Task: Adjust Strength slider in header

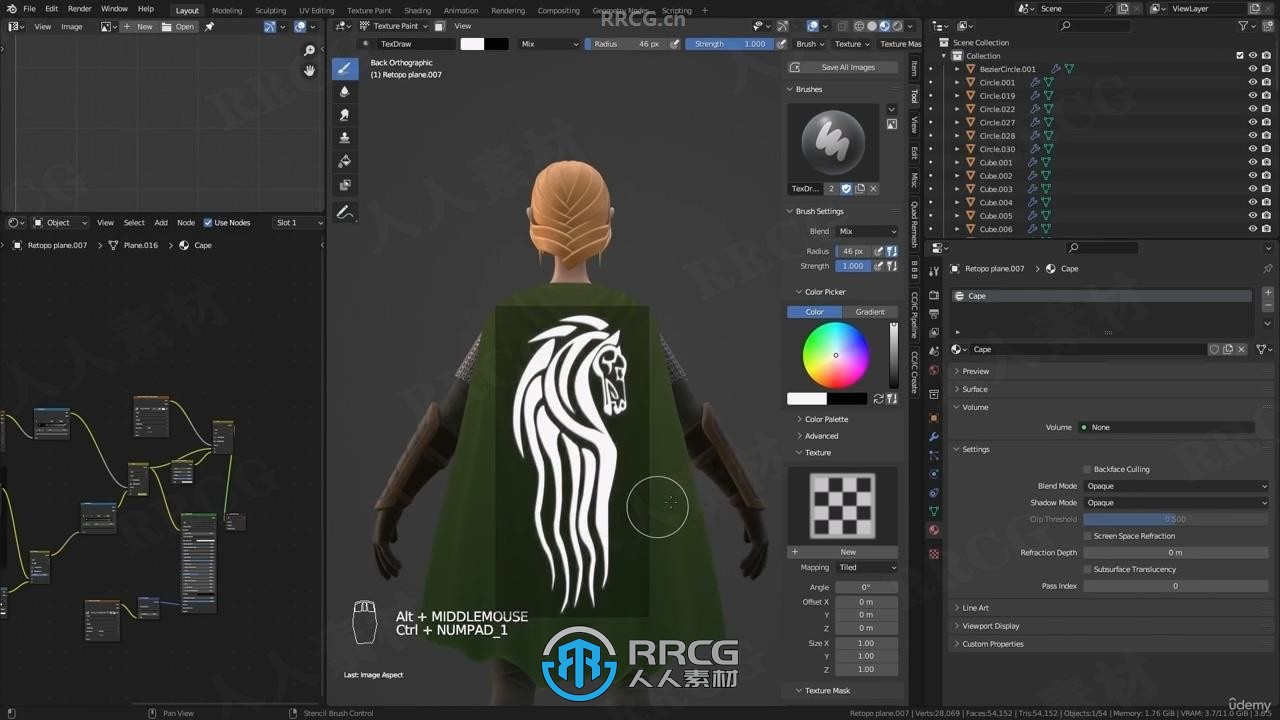Action: (729, 44)
